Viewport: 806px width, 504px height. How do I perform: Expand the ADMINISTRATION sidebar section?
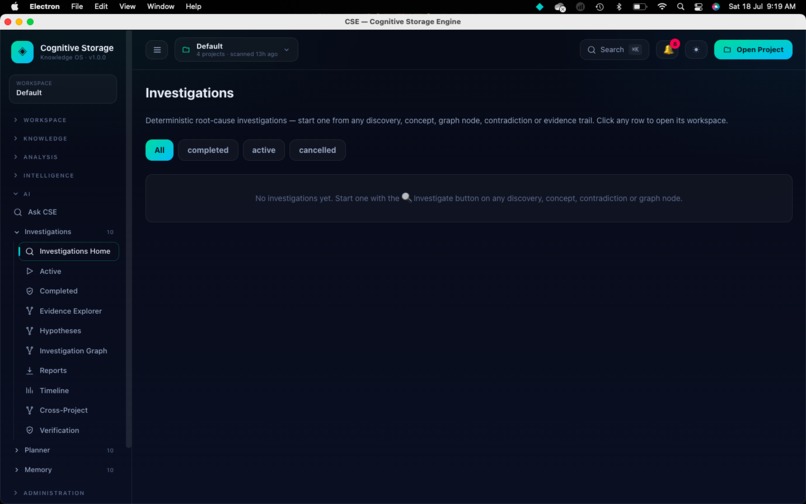[x=49, y=493]
